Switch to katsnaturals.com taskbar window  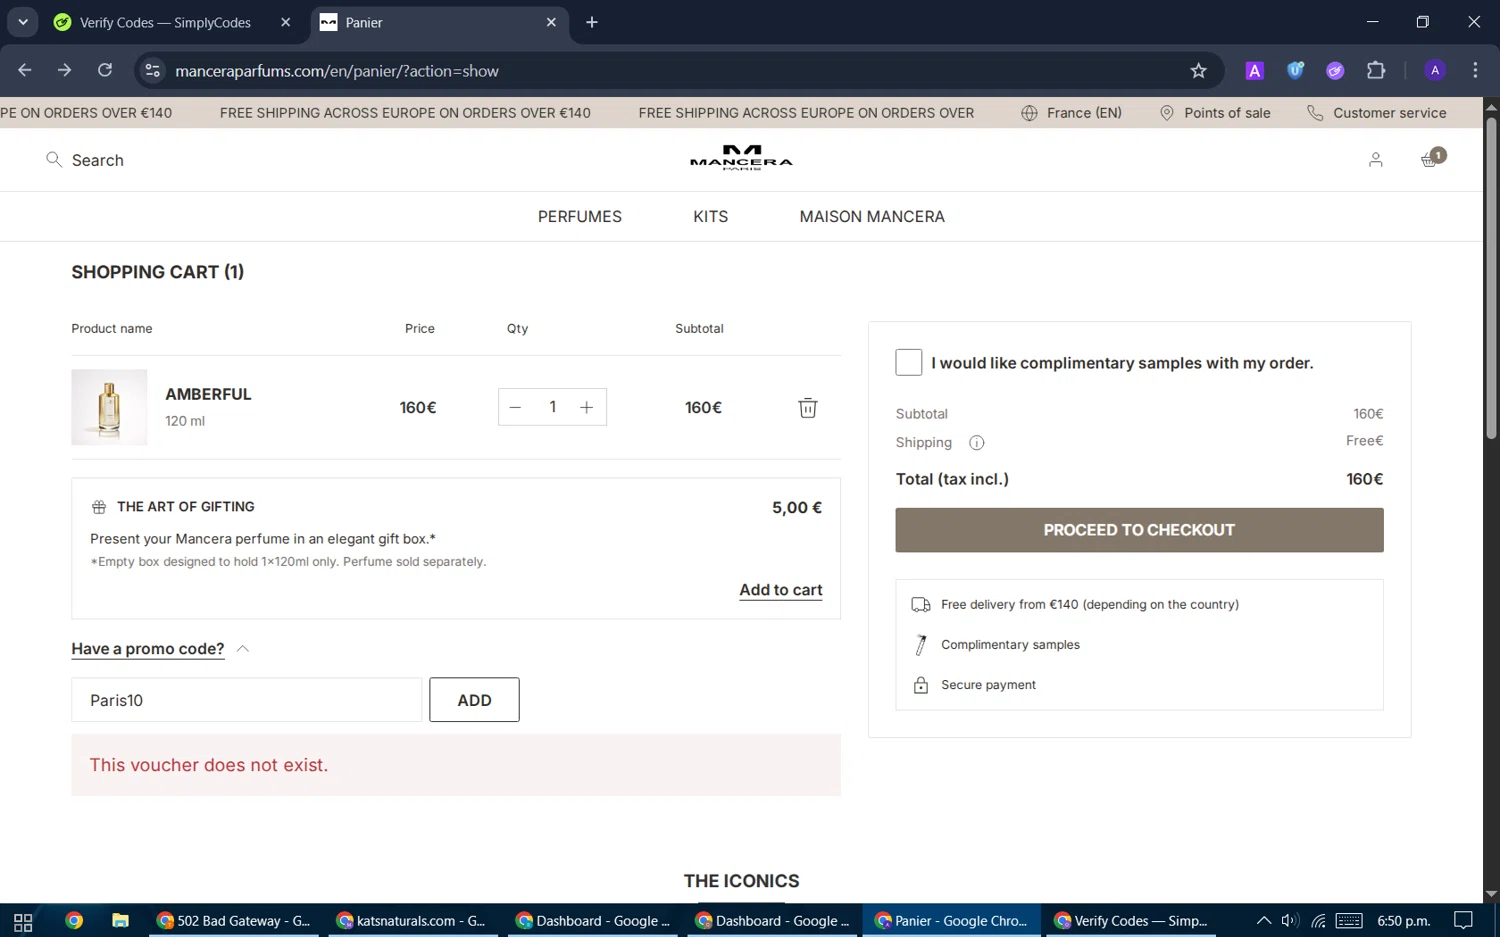pos(413,921)
